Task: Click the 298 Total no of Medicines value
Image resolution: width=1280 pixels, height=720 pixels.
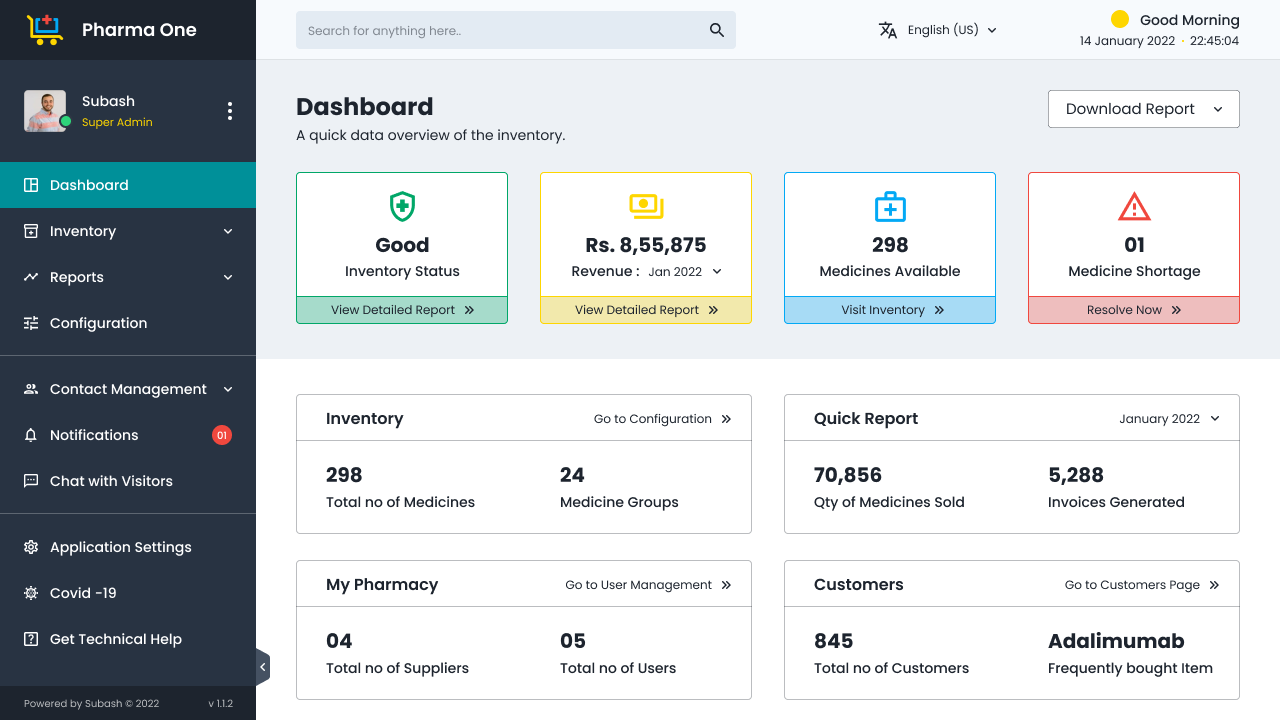Action: coord(344,475)
